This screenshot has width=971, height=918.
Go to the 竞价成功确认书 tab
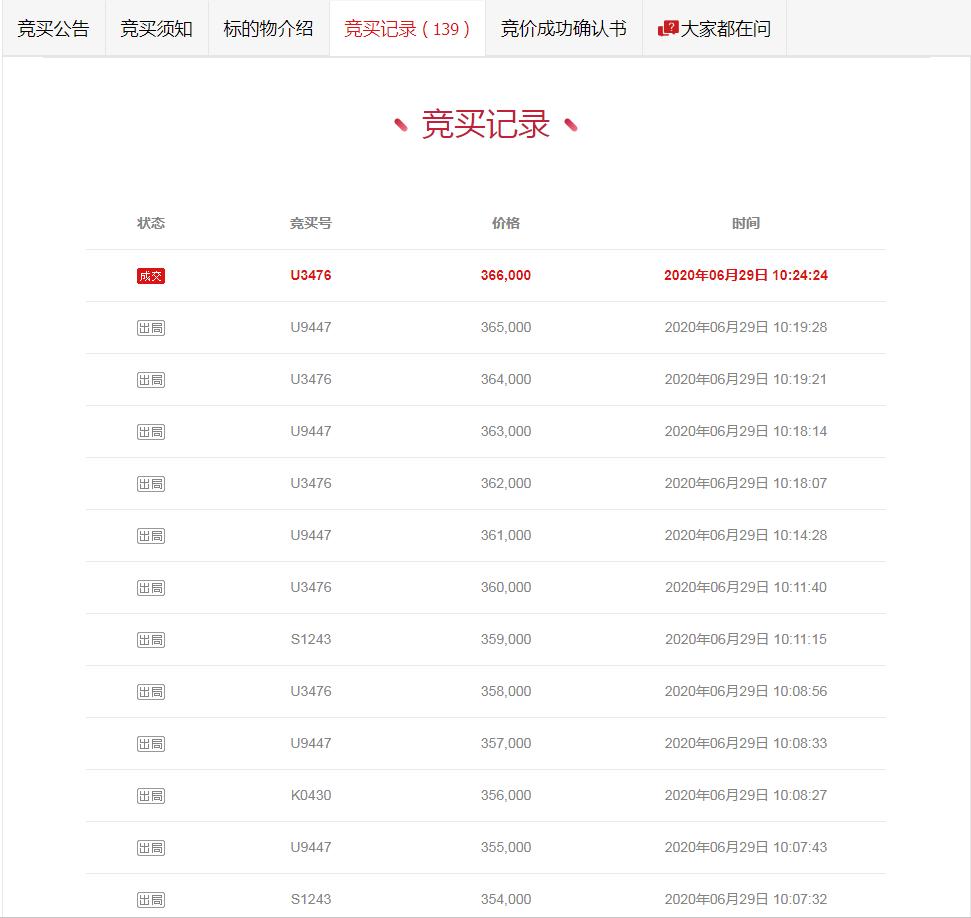coord(563,29)
